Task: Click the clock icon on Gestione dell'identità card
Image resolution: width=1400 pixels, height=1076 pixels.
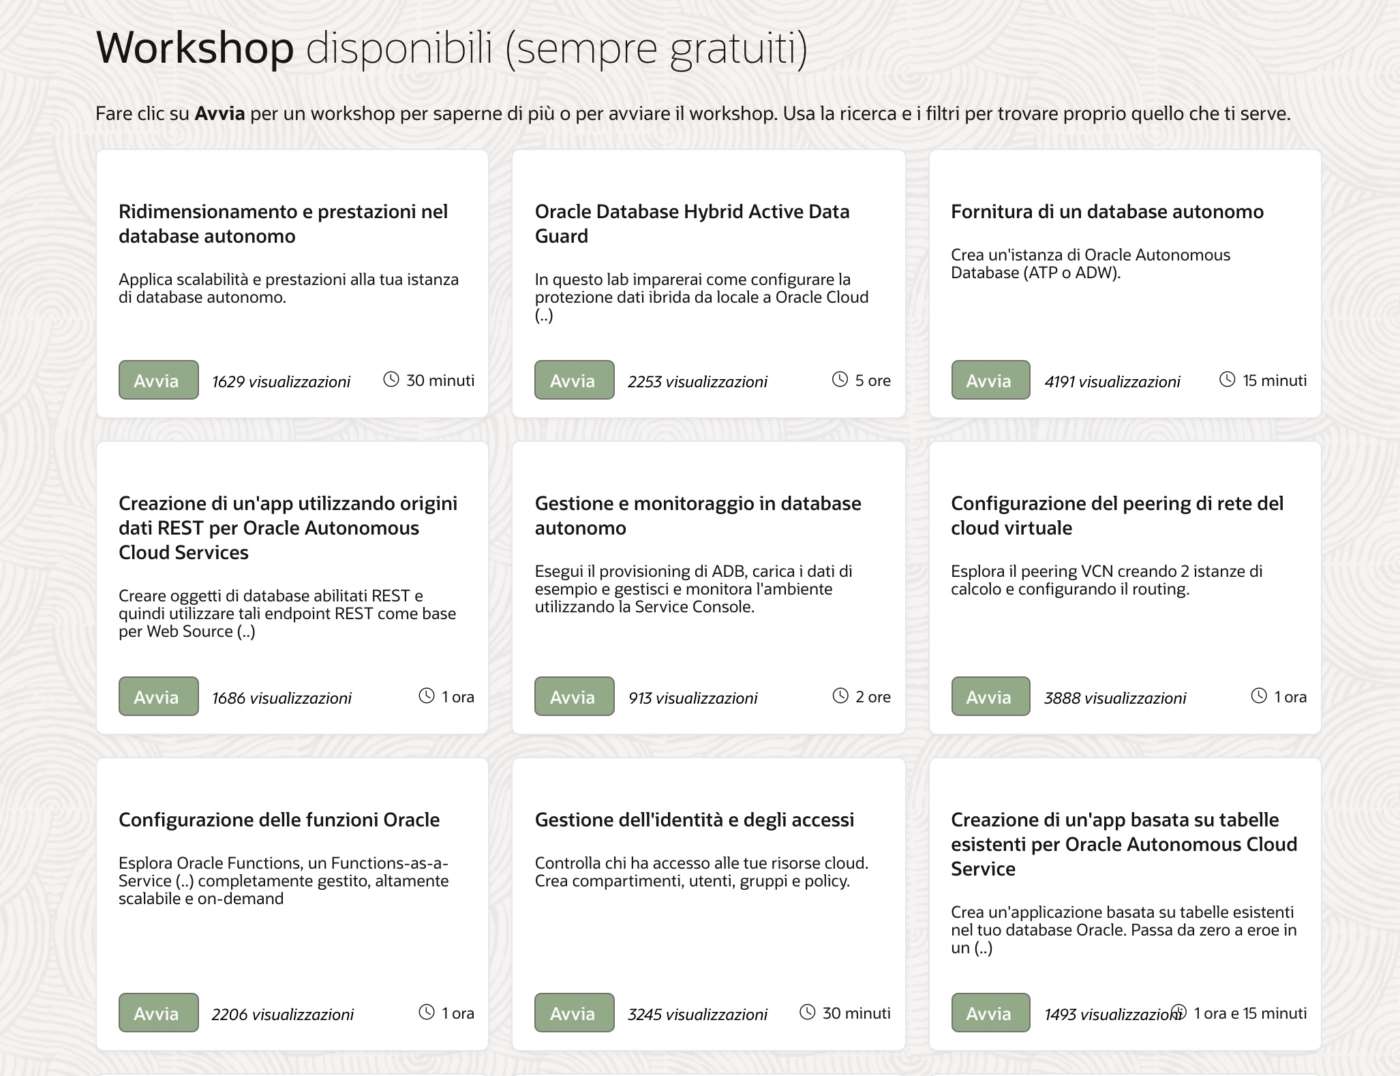Action: click(807, 1012)
